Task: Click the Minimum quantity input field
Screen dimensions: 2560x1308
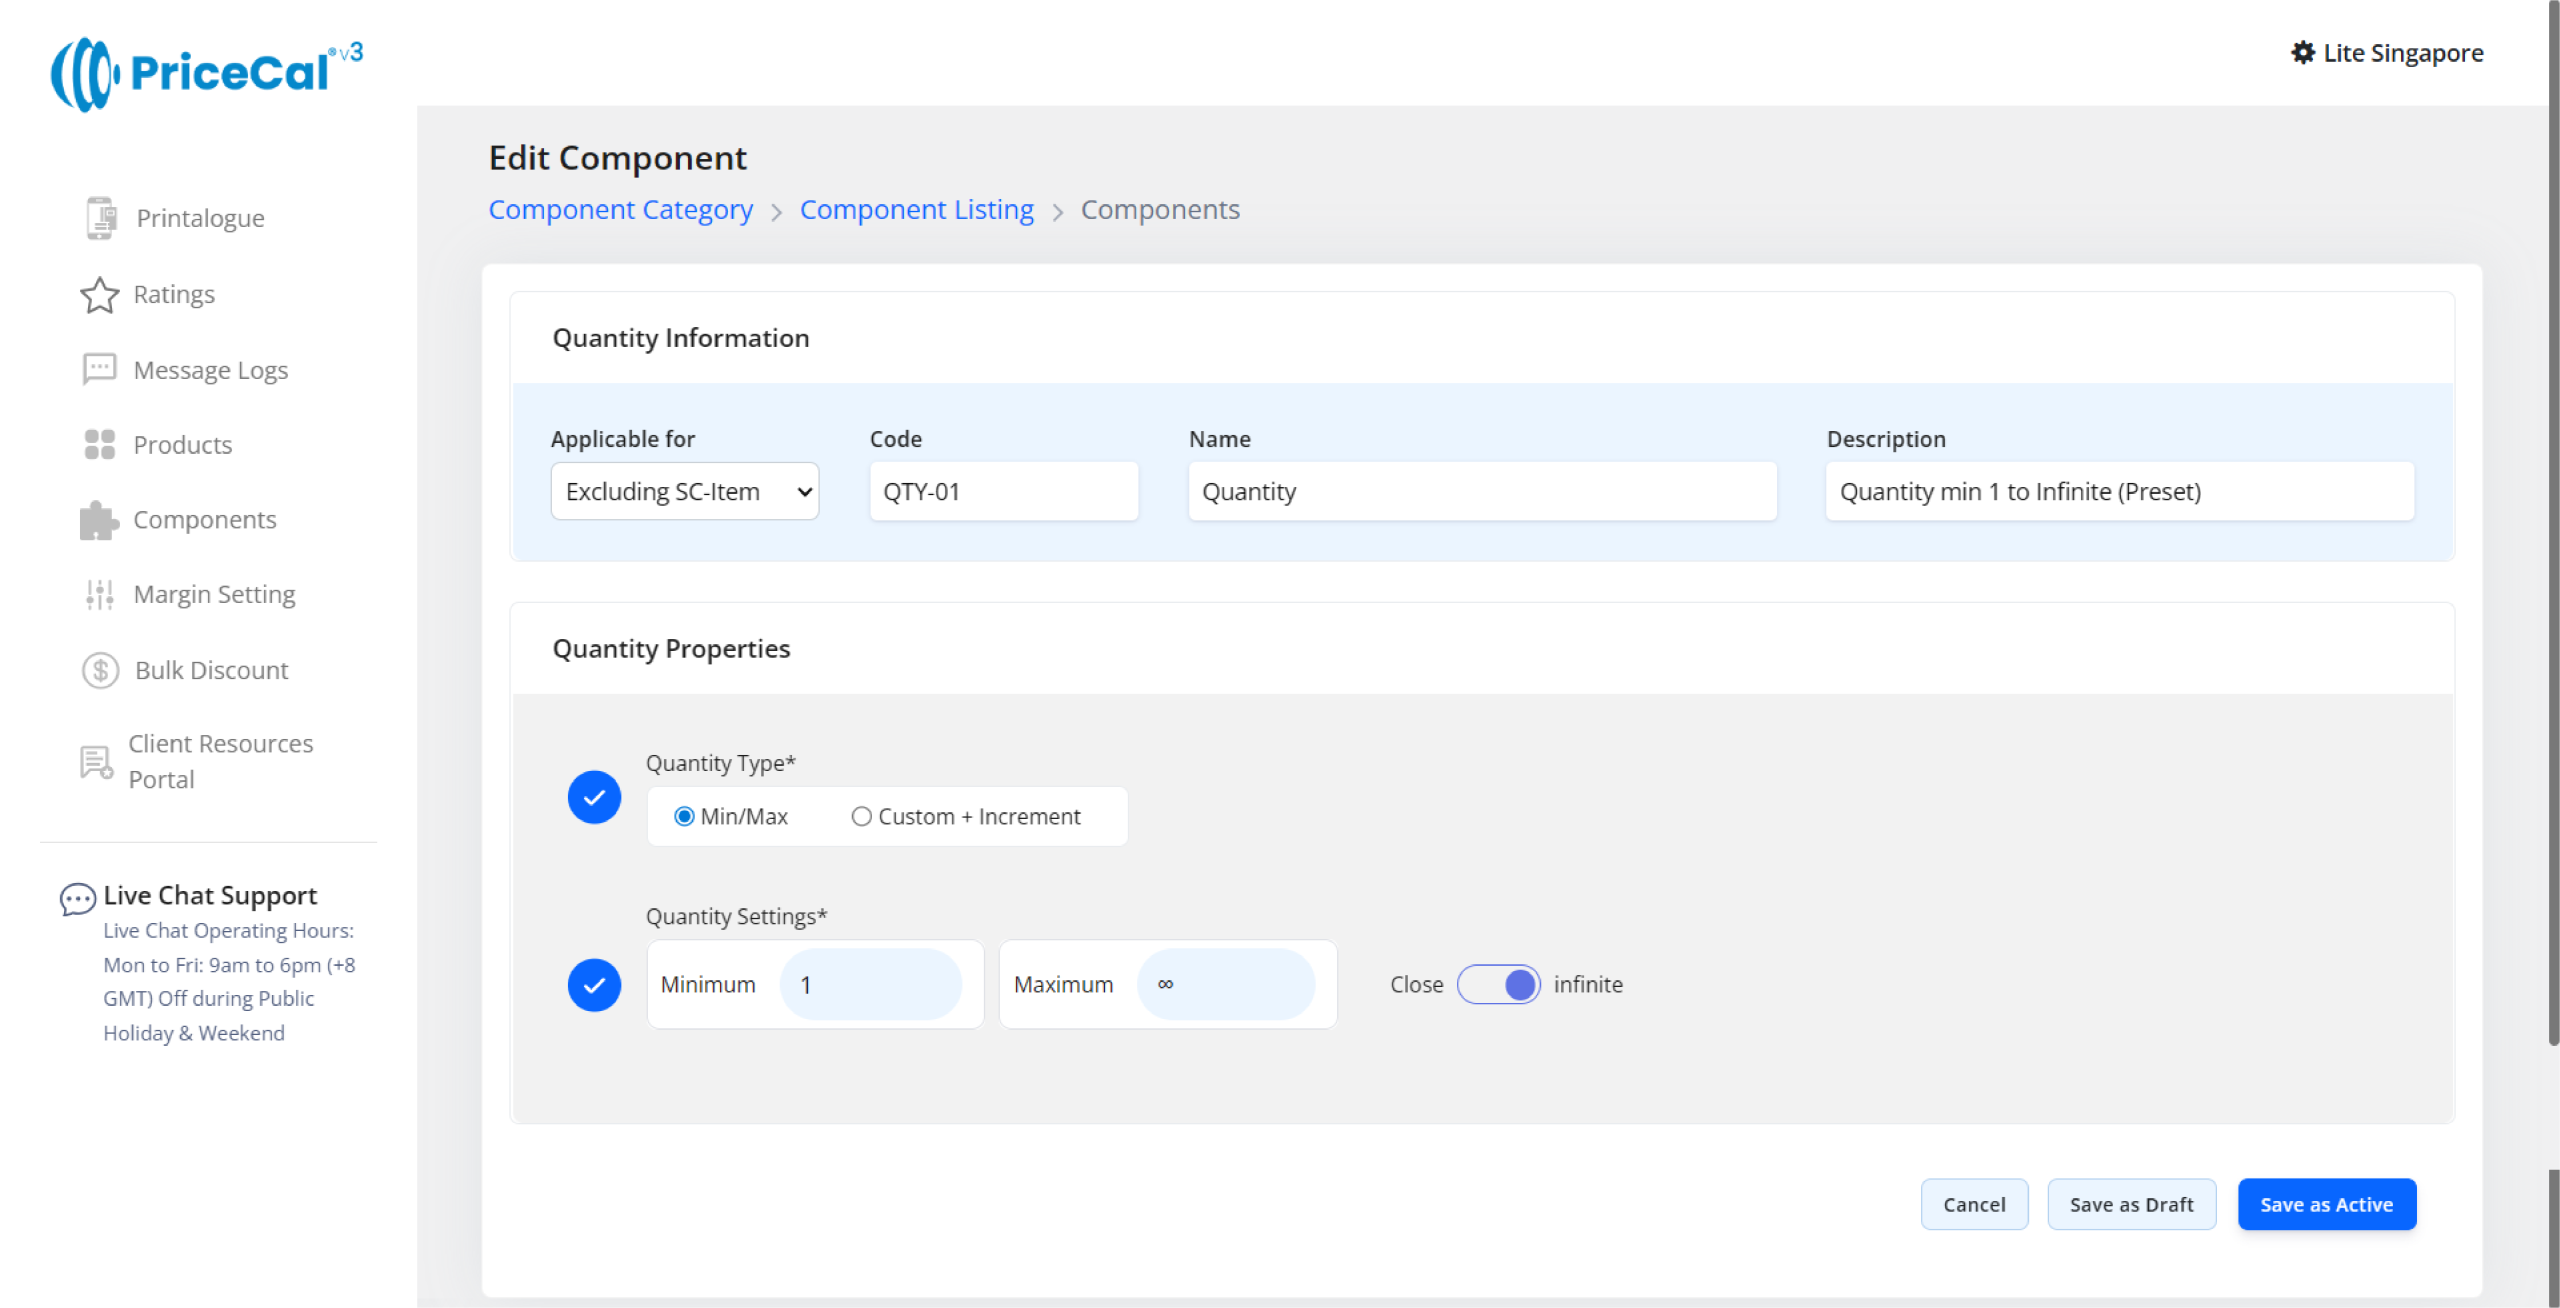Action: click(870, 985)
